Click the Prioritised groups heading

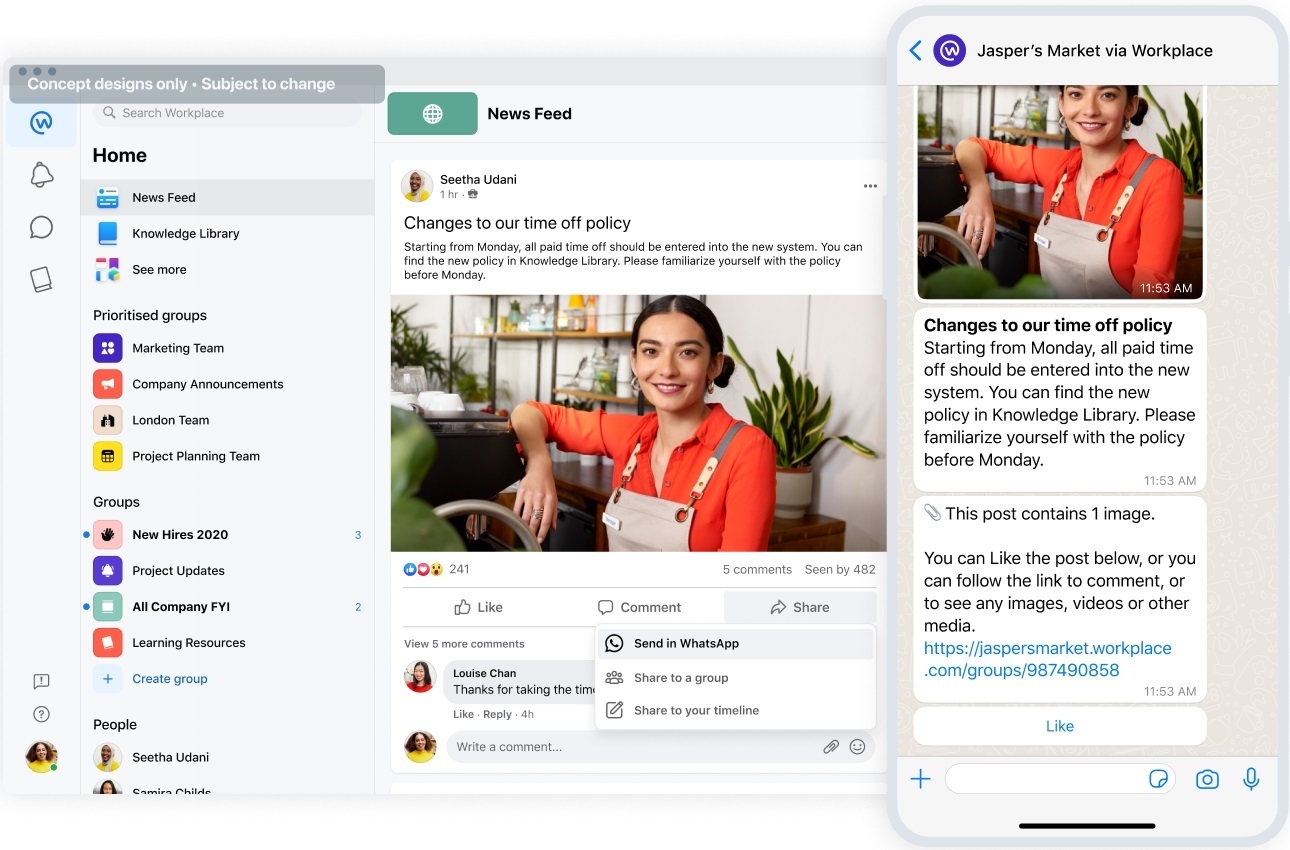click(x=150, y=316)
